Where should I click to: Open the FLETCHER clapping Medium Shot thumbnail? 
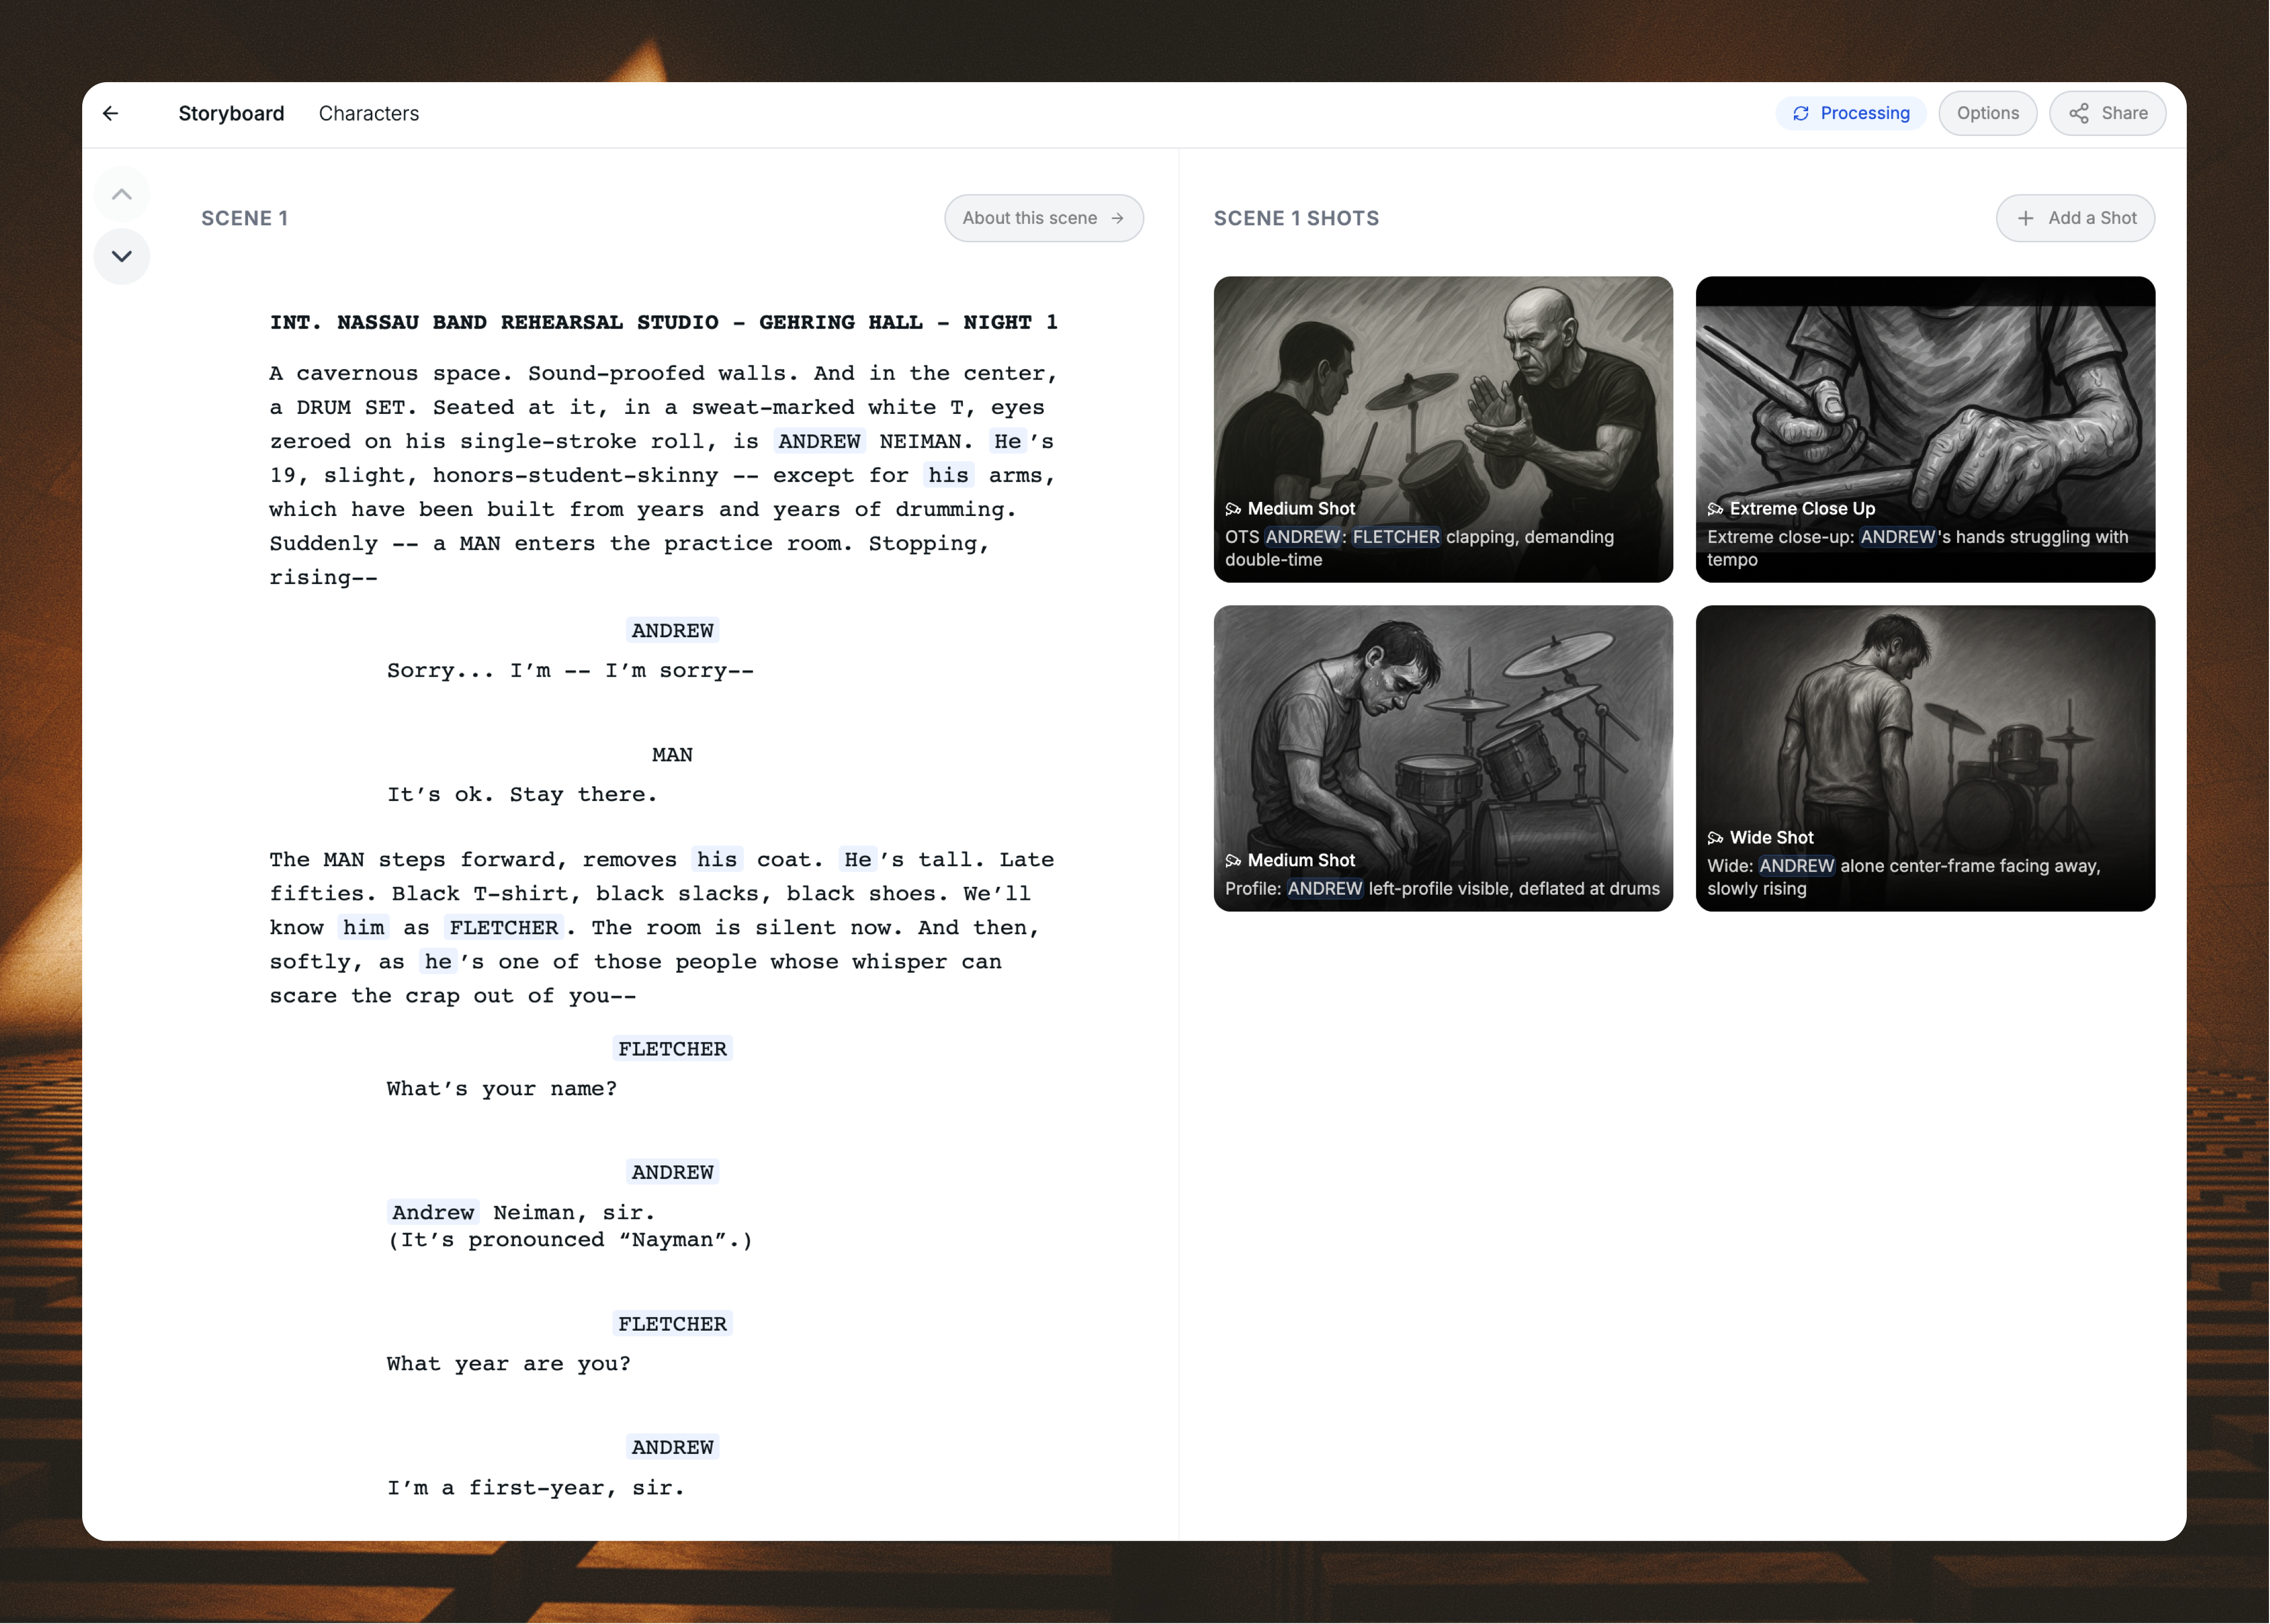[1442, 400]
